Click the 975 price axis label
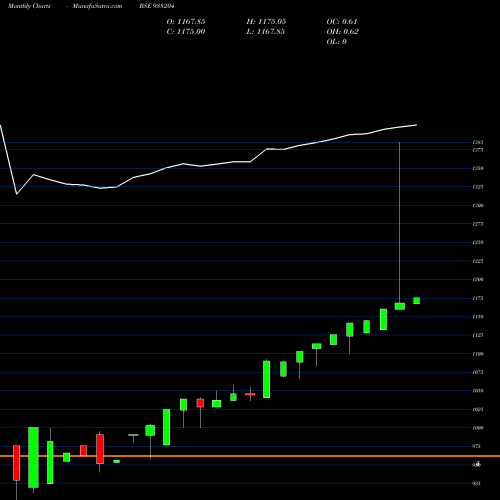This screenshot has width=500, height=500. (477, 446)
